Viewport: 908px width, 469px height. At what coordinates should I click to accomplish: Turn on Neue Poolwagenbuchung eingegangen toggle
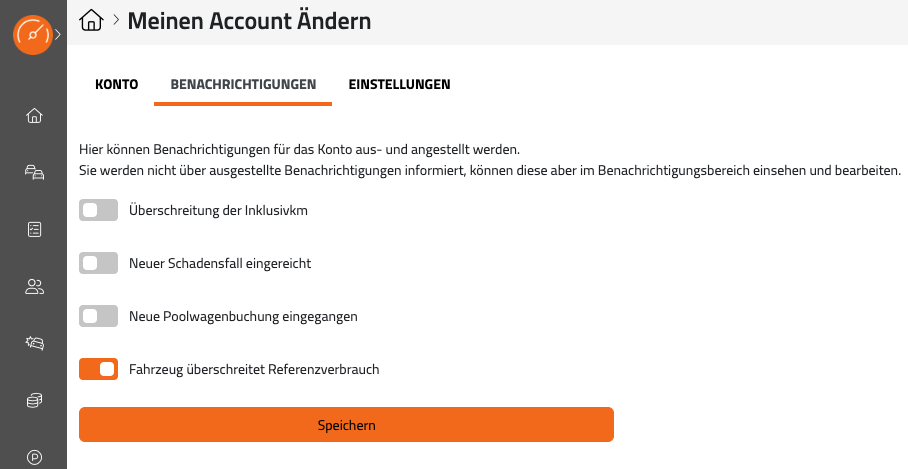98,316
